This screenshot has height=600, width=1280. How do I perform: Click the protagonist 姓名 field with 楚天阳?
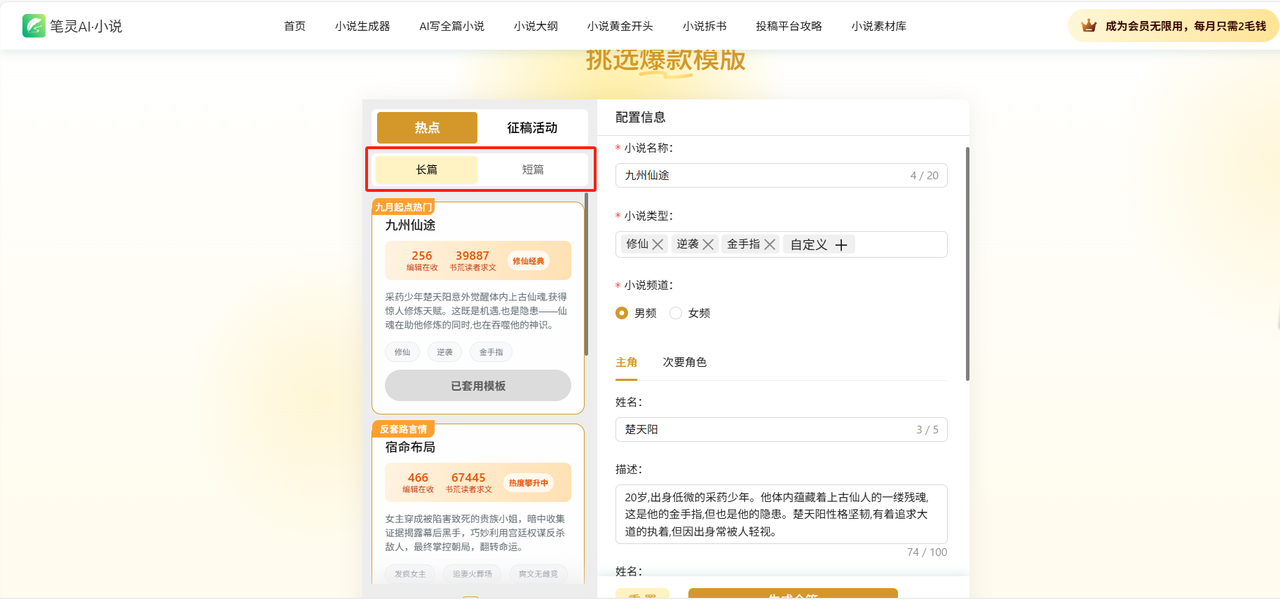pyautogui.click(x=781, y=430)
